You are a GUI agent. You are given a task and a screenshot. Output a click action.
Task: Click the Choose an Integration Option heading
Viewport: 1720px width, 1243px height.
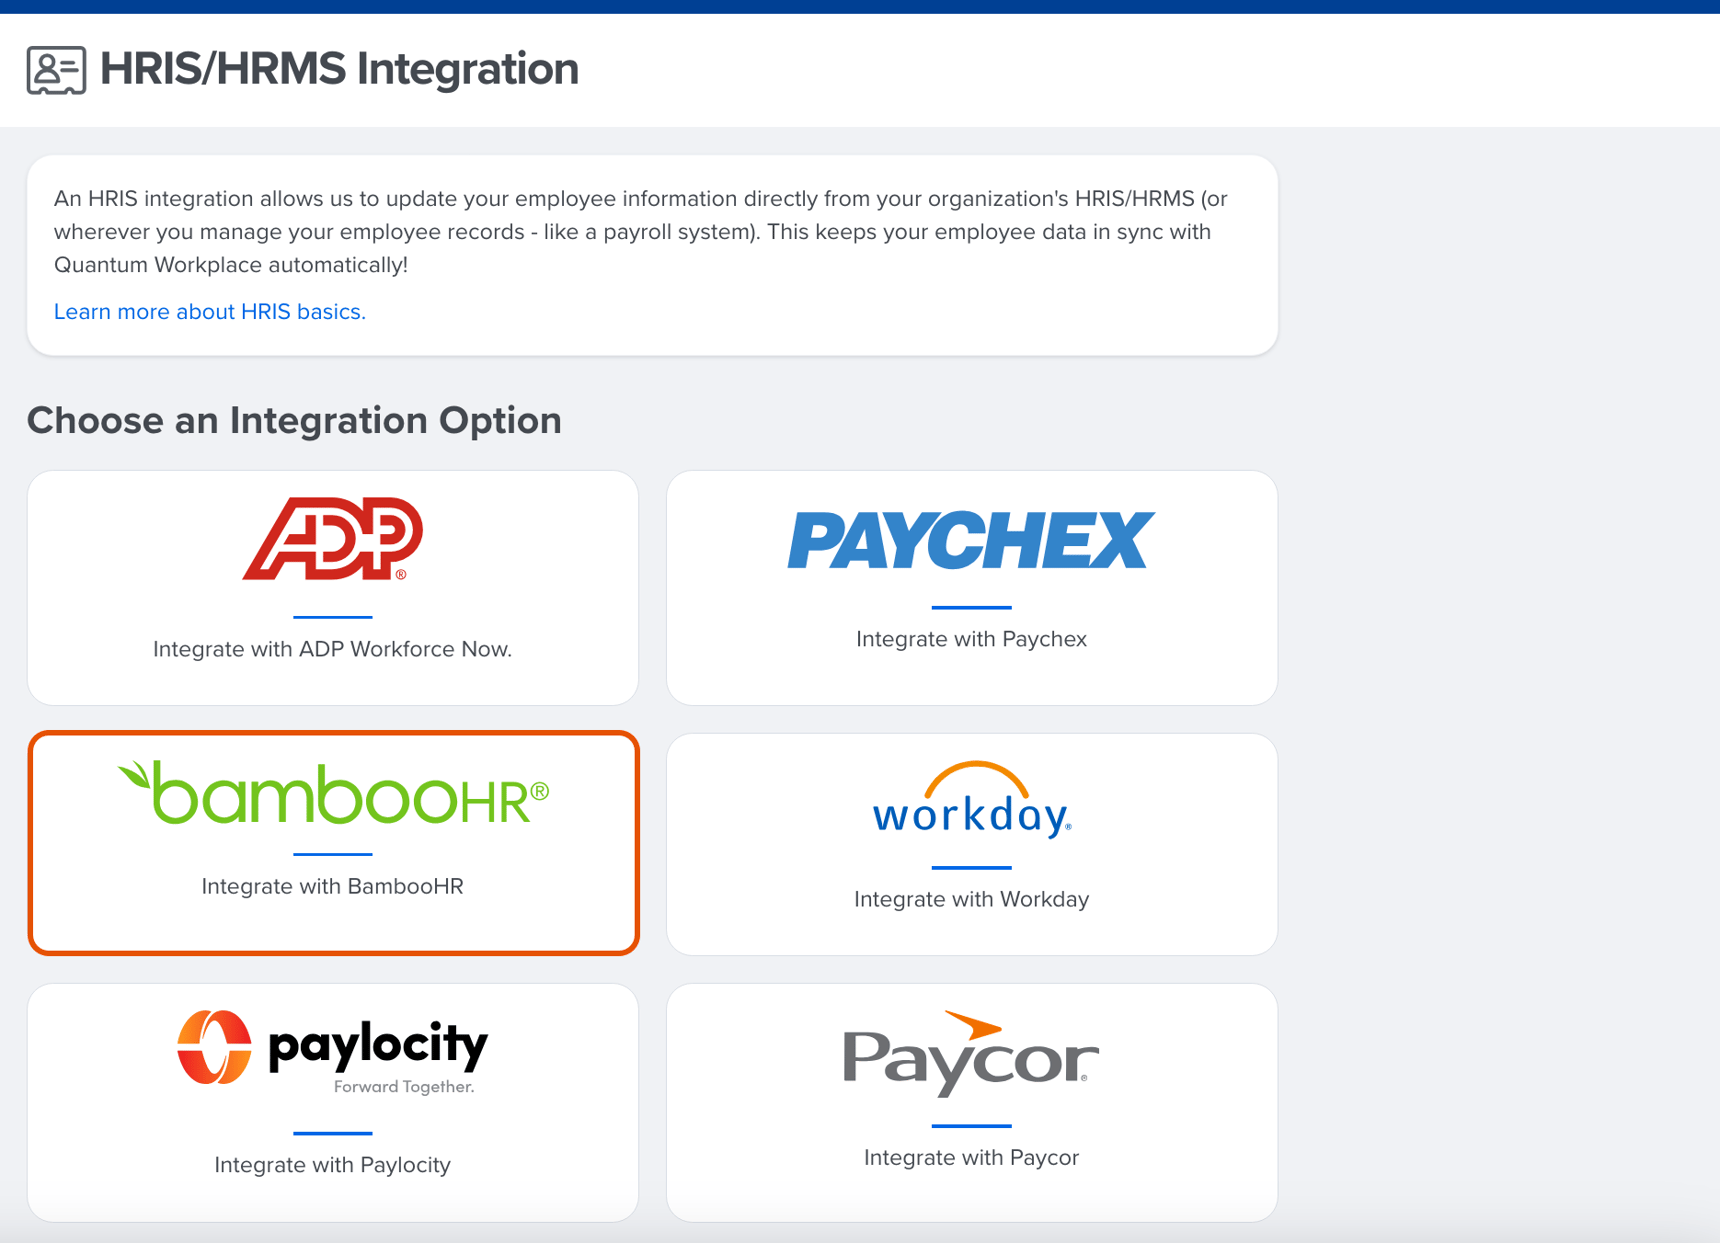click(296, 420)
